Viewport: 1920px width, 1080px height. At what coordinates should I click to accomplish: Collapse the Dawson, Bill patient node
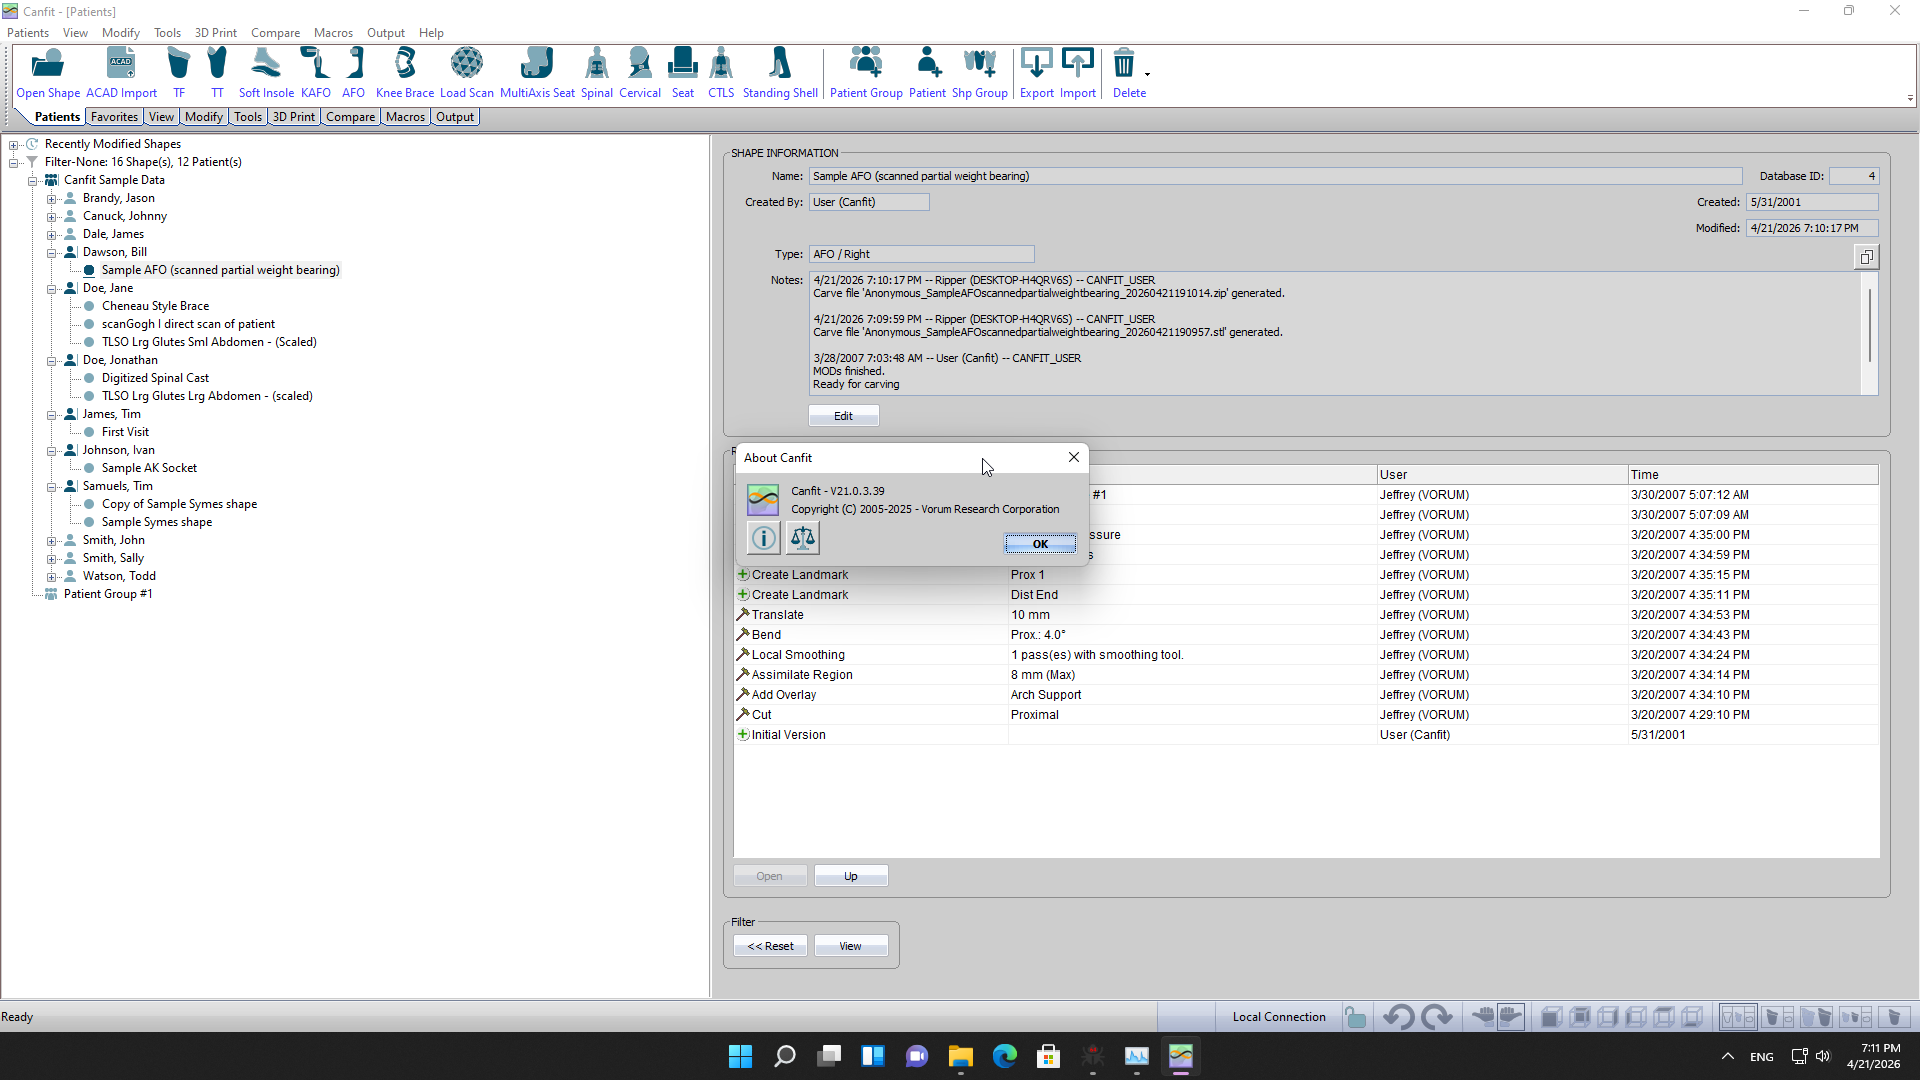click(52, 253)
